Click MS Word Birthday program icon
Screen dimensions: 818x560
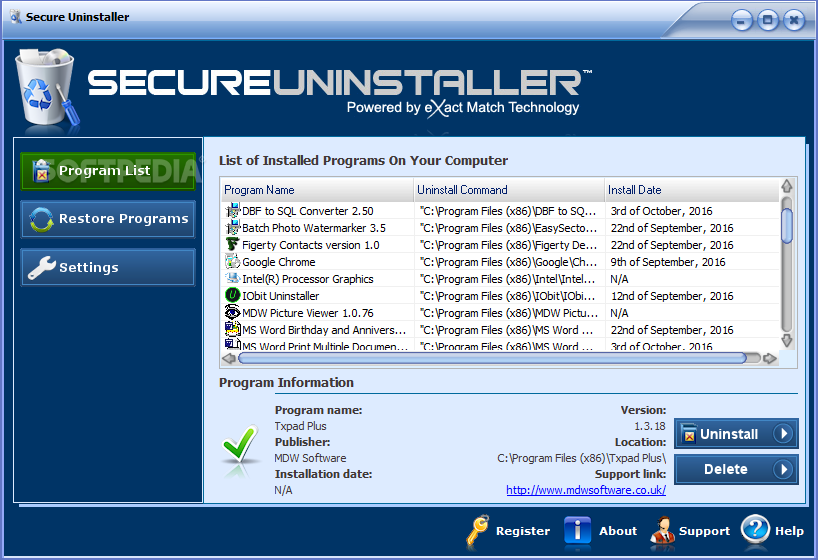click(x=232, y=329)
